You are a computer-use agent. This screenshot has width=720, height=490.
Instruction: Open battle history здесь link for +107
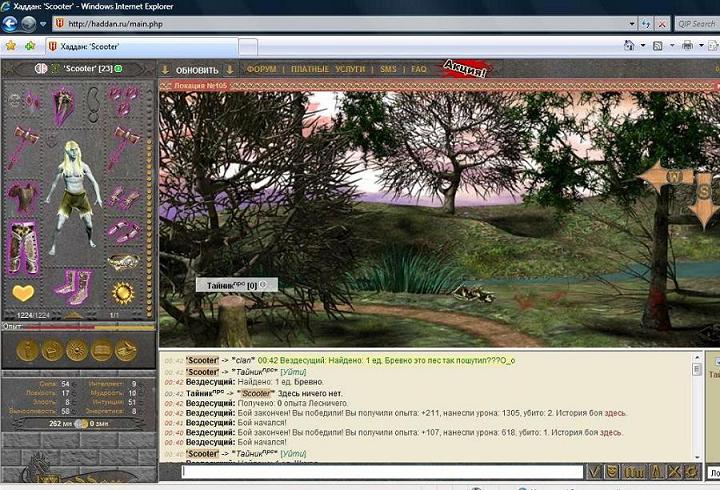click(x=611, y=433)
